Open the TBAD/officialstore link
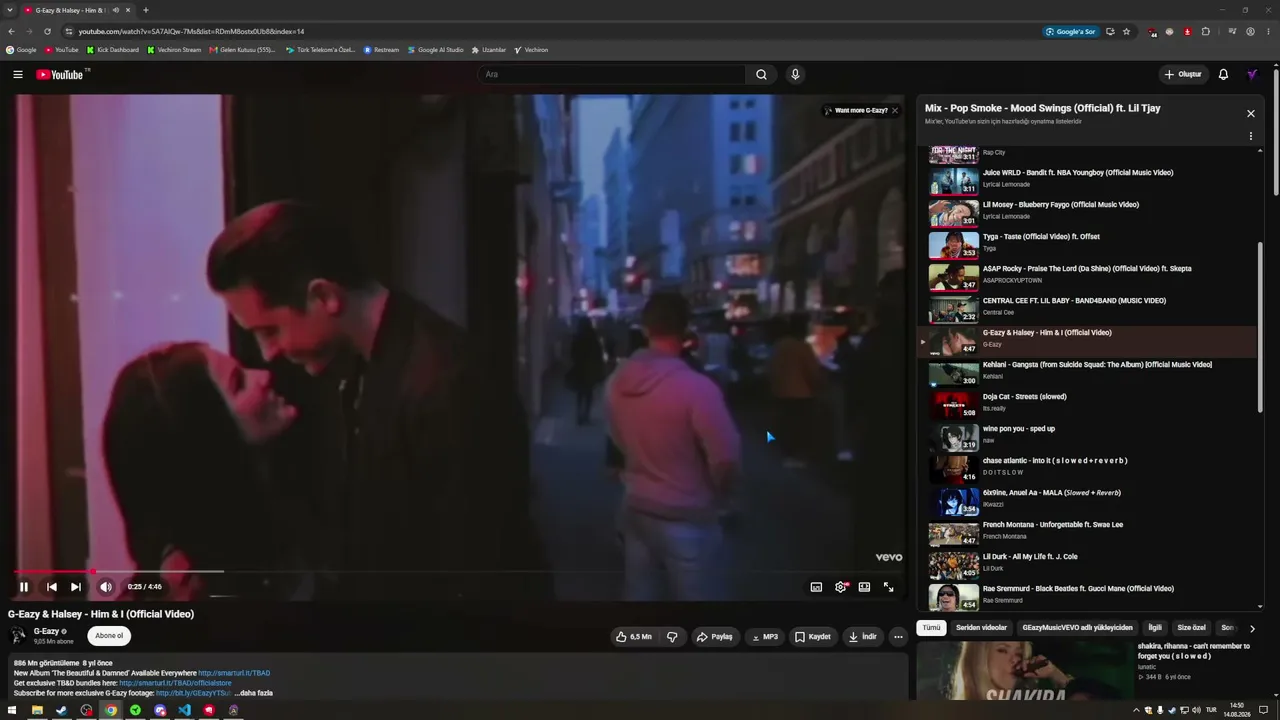The height and width of the screenshot is (720, 1280). [175, 683]
